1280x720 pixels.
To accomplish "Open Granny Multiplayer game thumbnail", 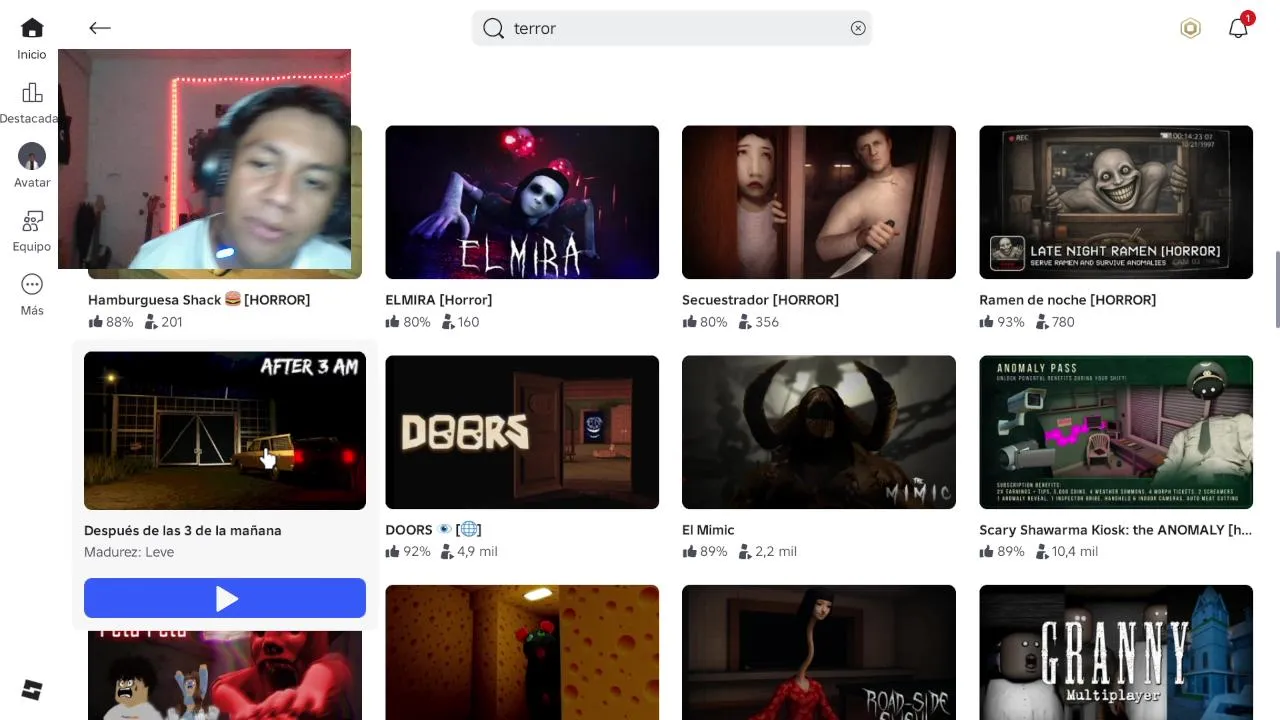I will tap(1116, 652).
